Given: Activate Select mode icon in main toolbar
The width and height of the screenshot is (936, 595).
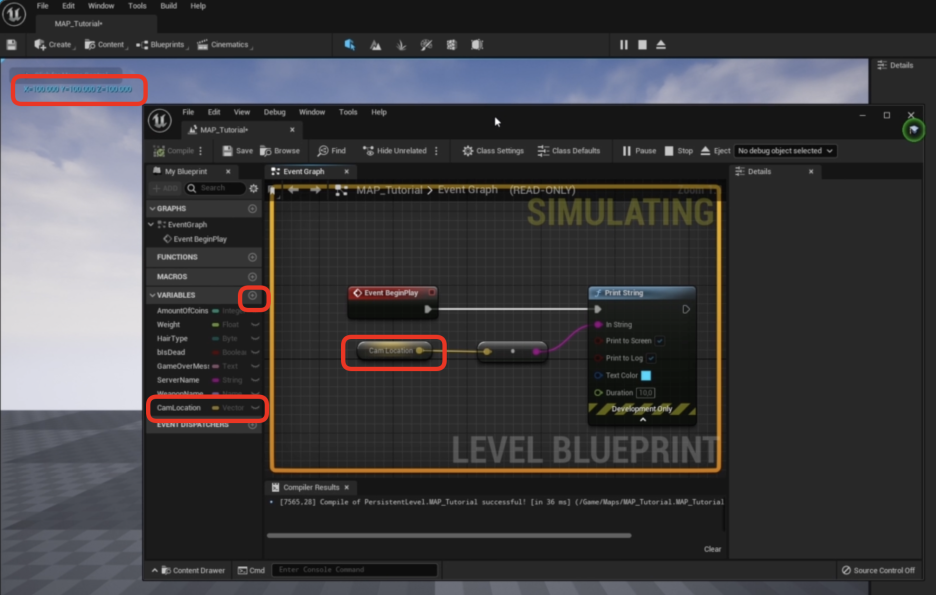Looking at the screenshot, I should click(350, 45).
